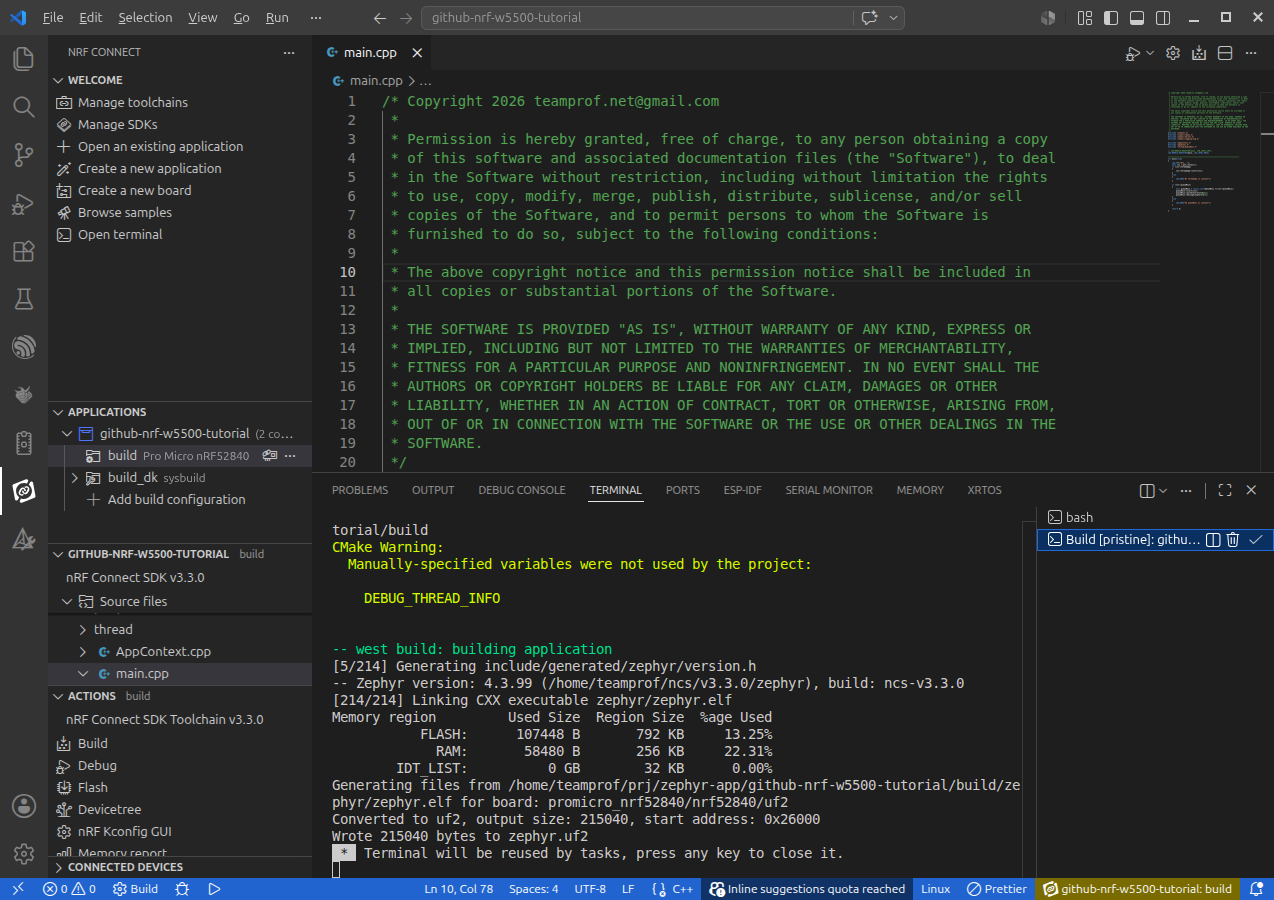The height and width of the screenshot is (900, 1274).
Task: Split the Build [pristine] terminal
Action: pyautogui.click(x=1213, y=540)
